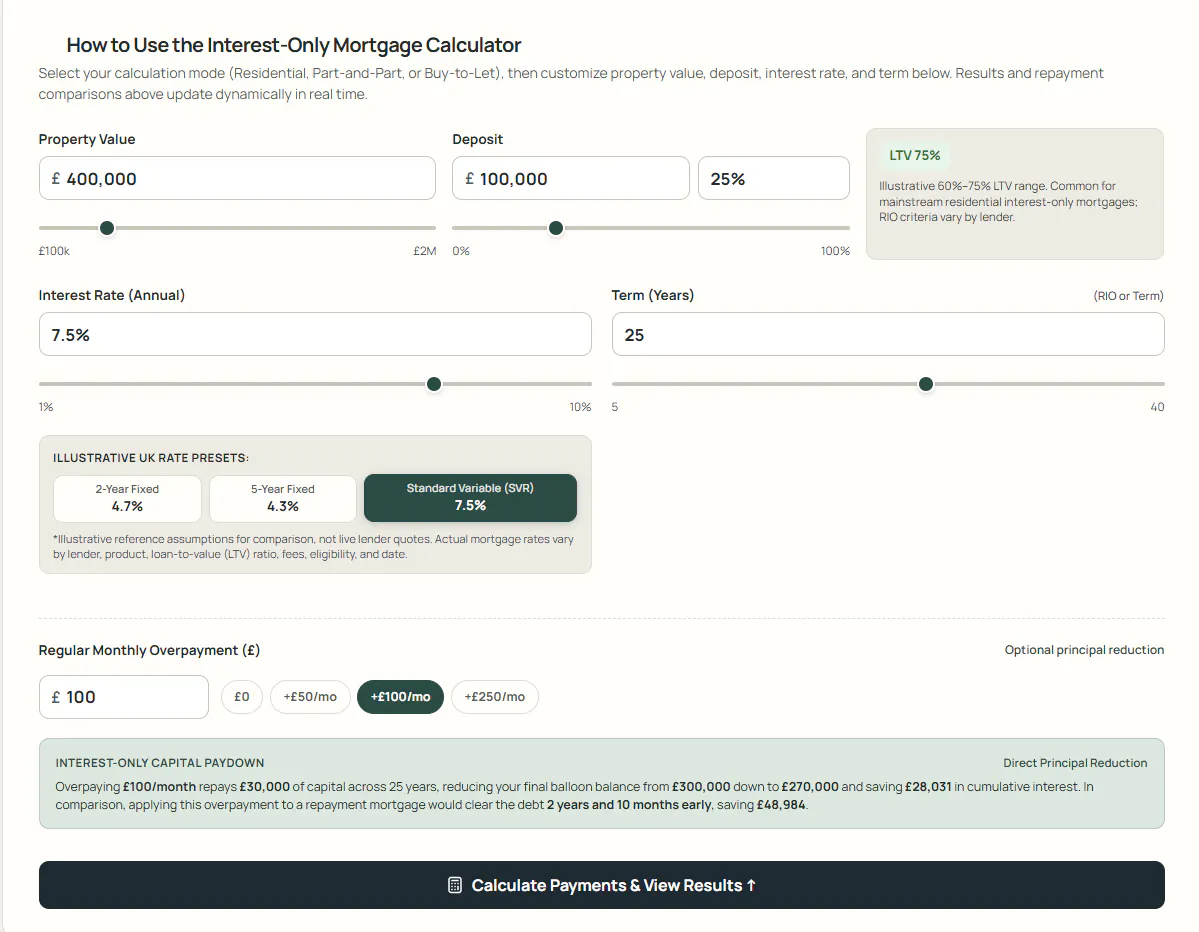Pick the +£250/mo overpayment preset
This screenshot has width=1199, height=932.
pyautogui.click(x=495, y=697)
